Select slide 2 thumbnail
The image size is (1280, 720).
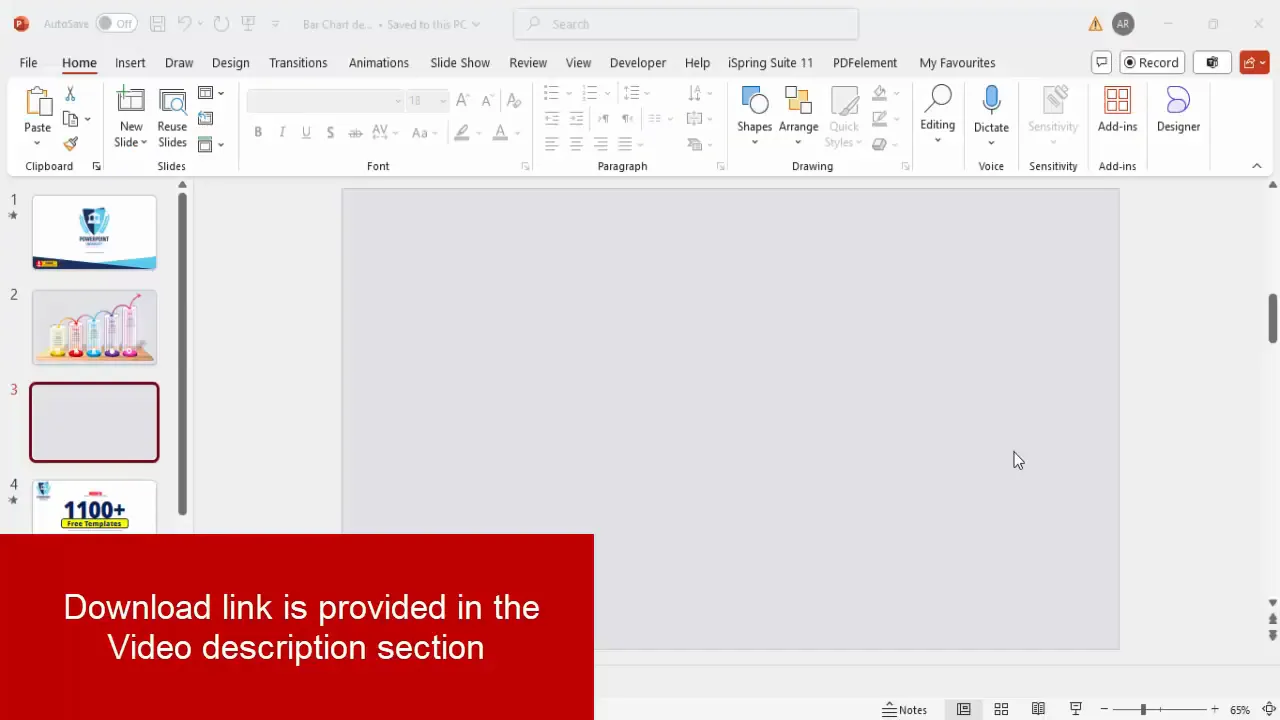coord(94,327)
